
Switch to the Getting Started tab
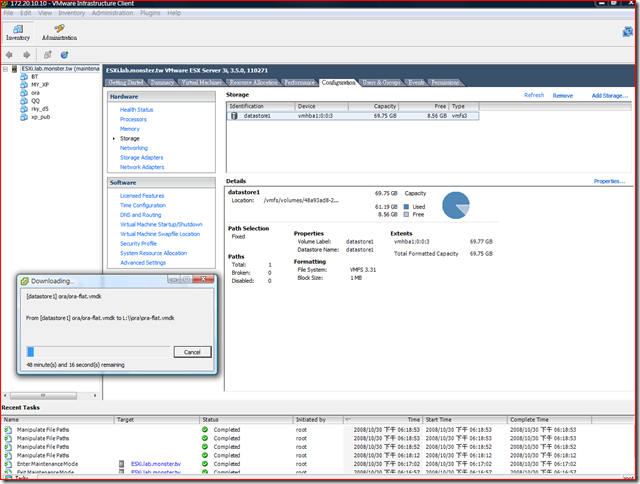[x=126, y=82]
